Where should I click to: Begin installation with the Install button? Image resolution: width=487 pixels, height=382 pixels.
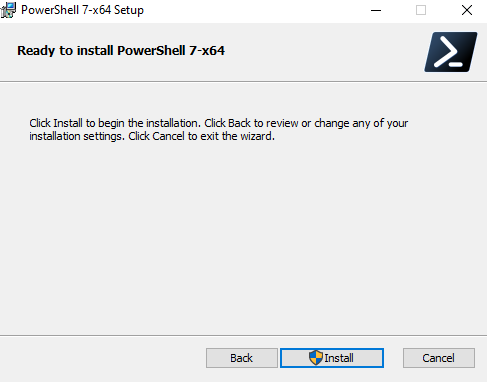click(x=332, y=358)
